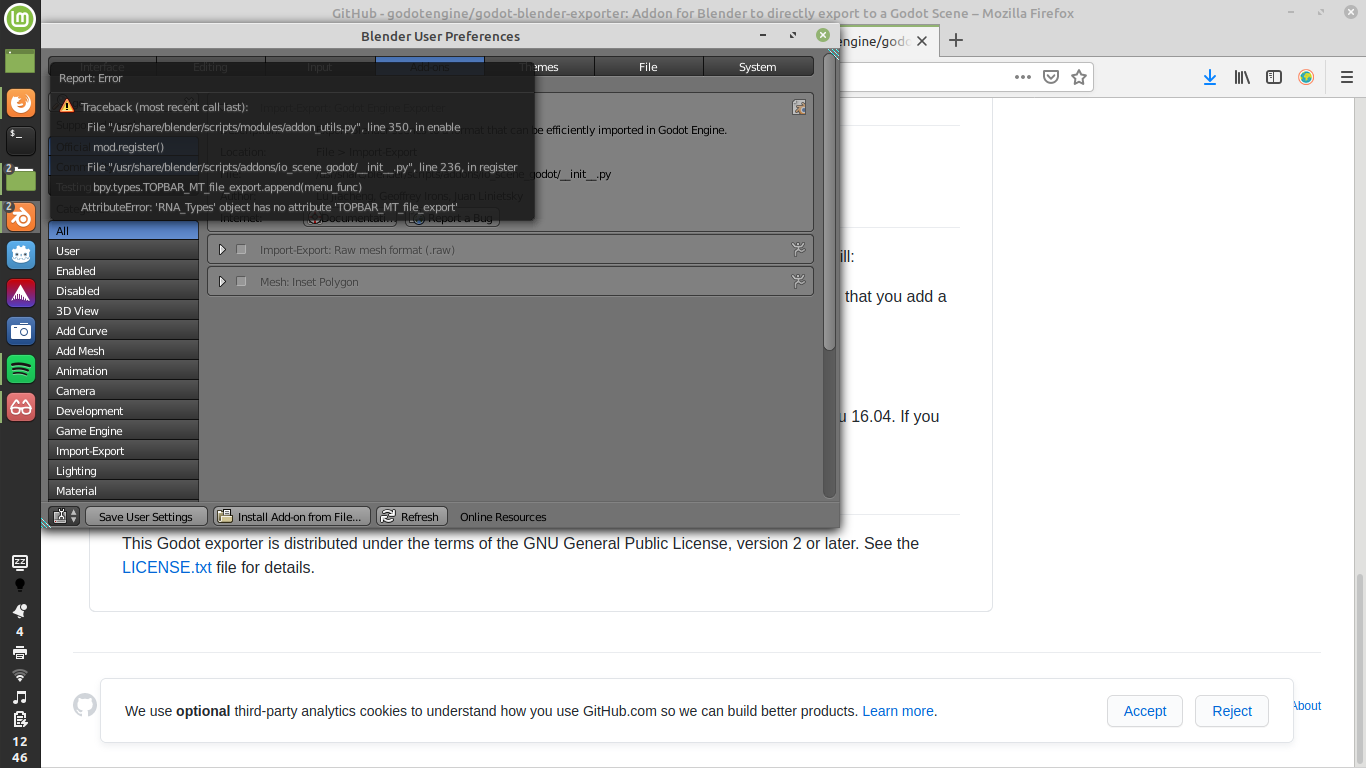Click the GitHub octocat logo
The width and height of the screenshot is (1366, 768).
click(84, 705)
